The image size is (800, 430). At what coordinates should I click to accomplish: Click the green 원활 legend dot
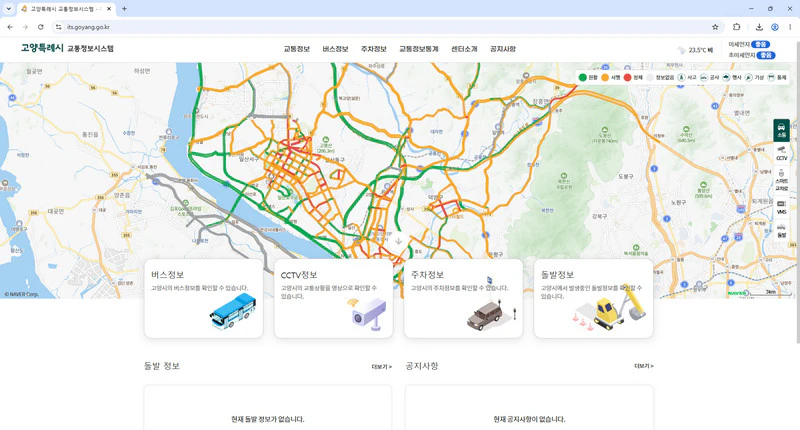click(x=582, y=78)
